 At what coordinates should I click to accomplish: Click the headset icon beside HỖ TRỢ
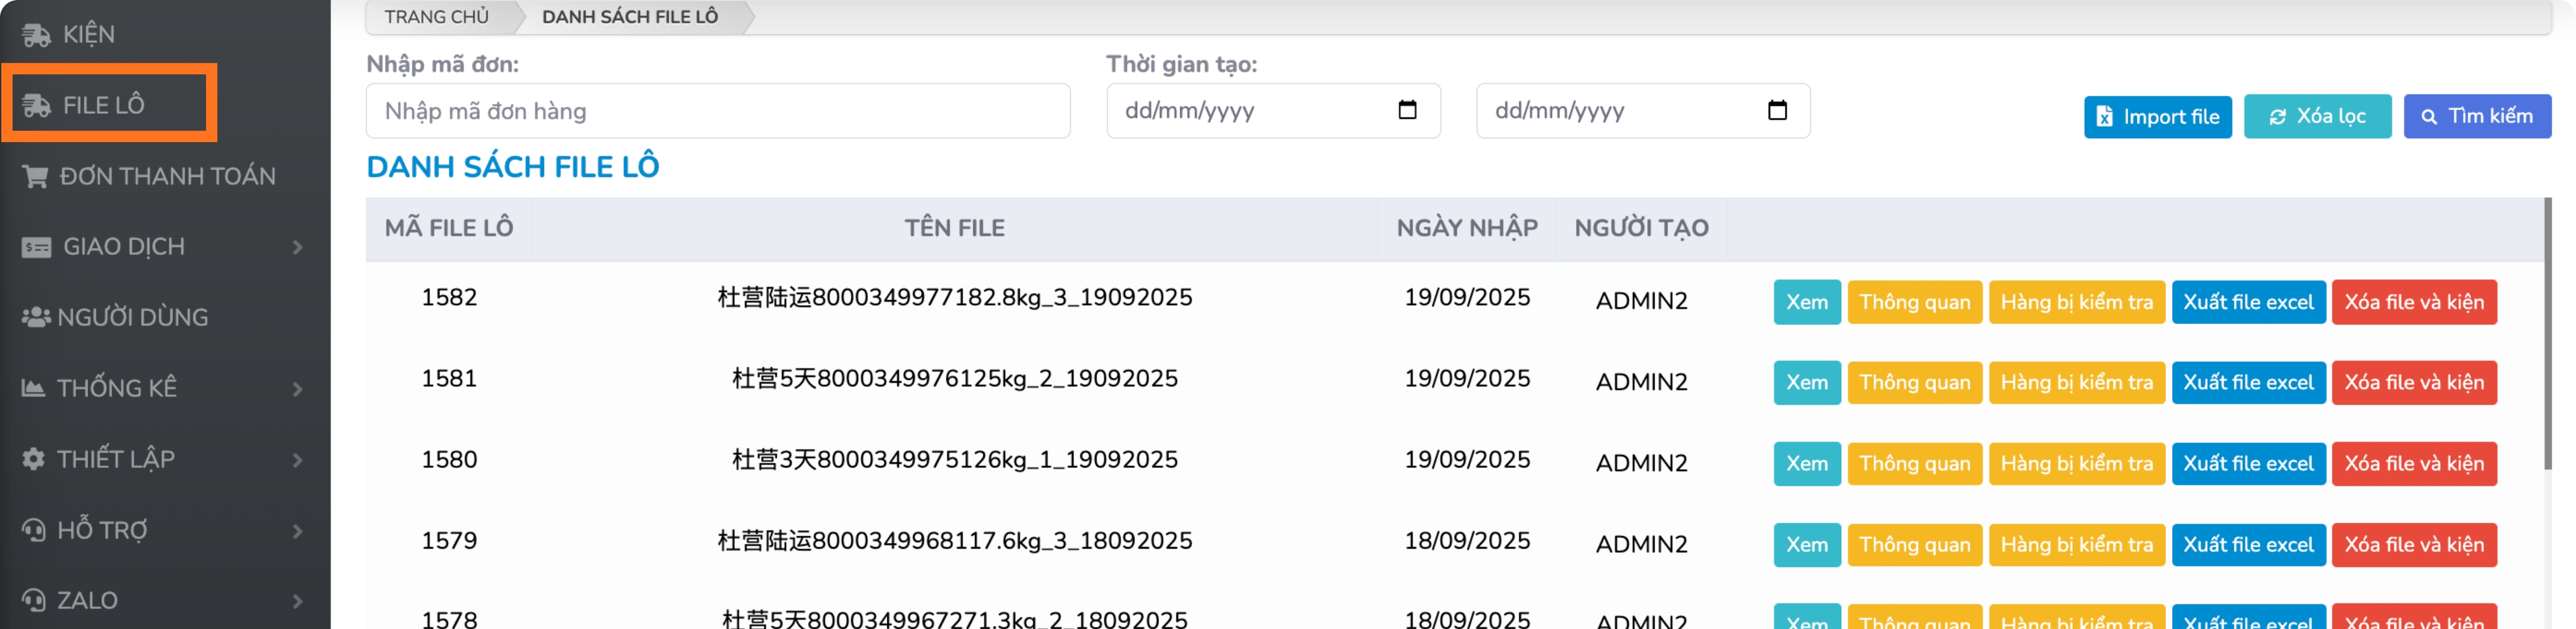pyautogui.click(x=33, y=530)
